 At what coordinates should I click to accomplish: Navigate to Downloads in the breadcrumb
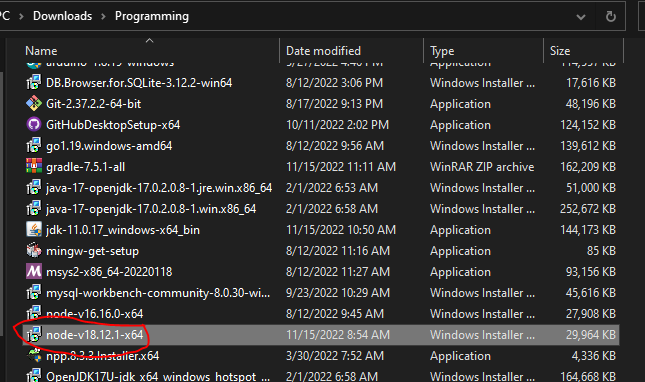(63, 16)
